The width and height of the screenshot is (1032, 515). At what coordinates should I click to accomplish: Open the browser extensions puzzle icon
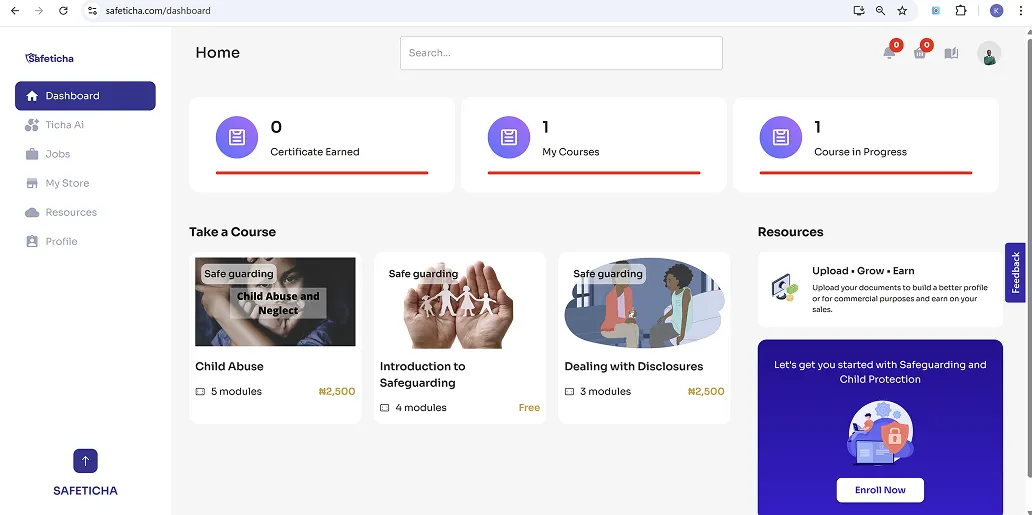(x=961, y=11)
